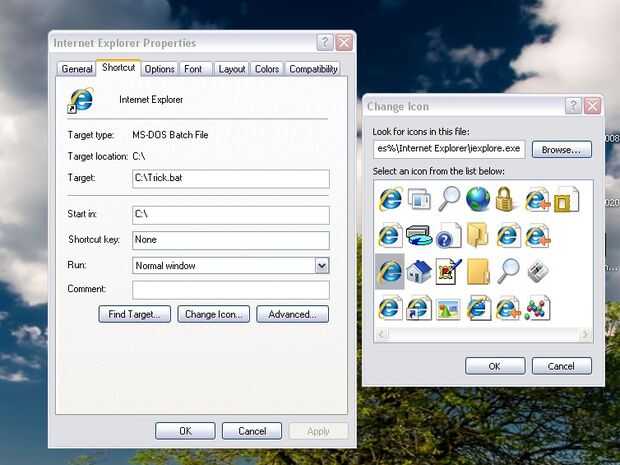Select the gray printer-like icon
Screen dimensions: 620x465
point(538,271)
